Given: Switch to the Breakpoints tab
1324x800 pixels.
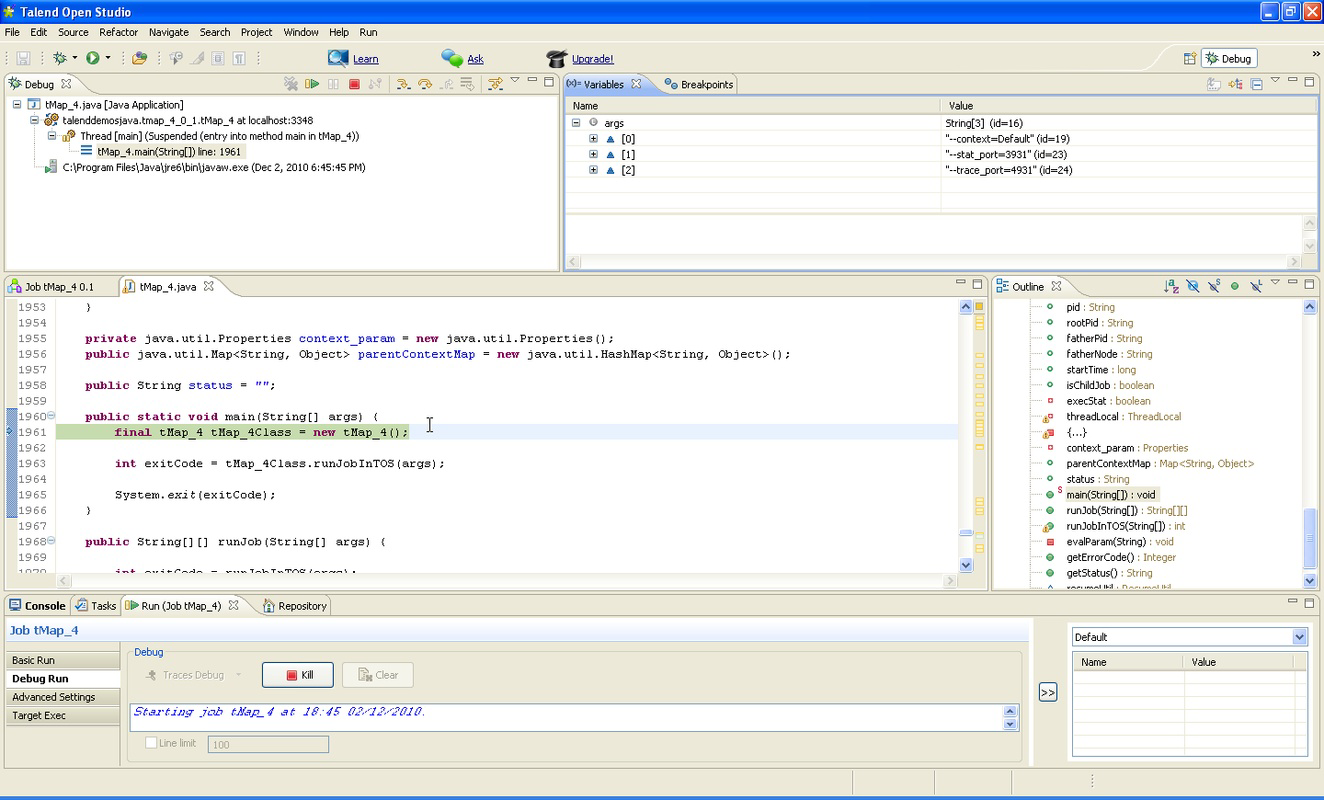Looking at the screenshot, I should 698,84.
